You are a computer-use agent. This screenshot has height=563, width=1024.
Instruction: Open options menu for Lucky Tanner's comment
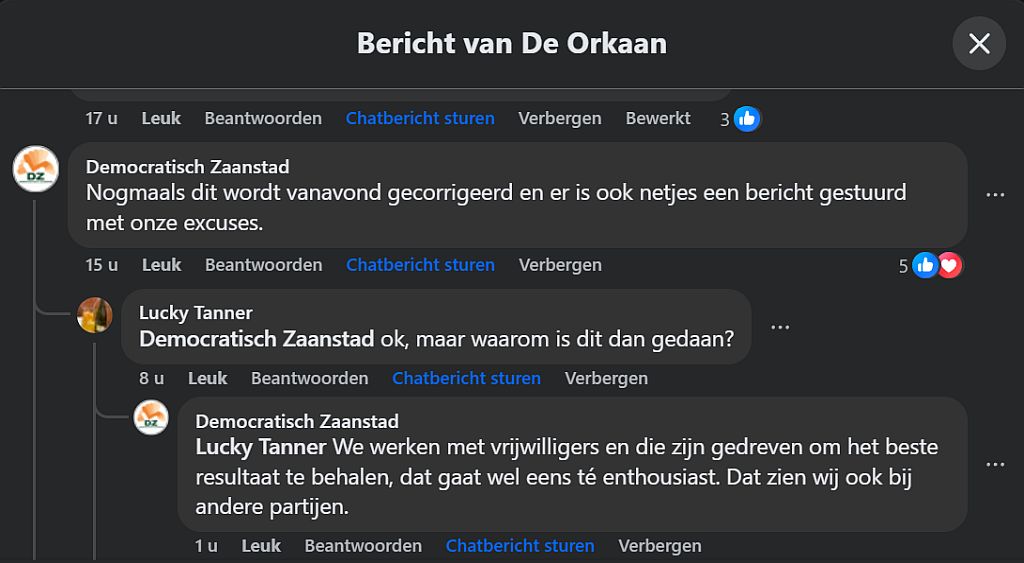tap(780, 327)
